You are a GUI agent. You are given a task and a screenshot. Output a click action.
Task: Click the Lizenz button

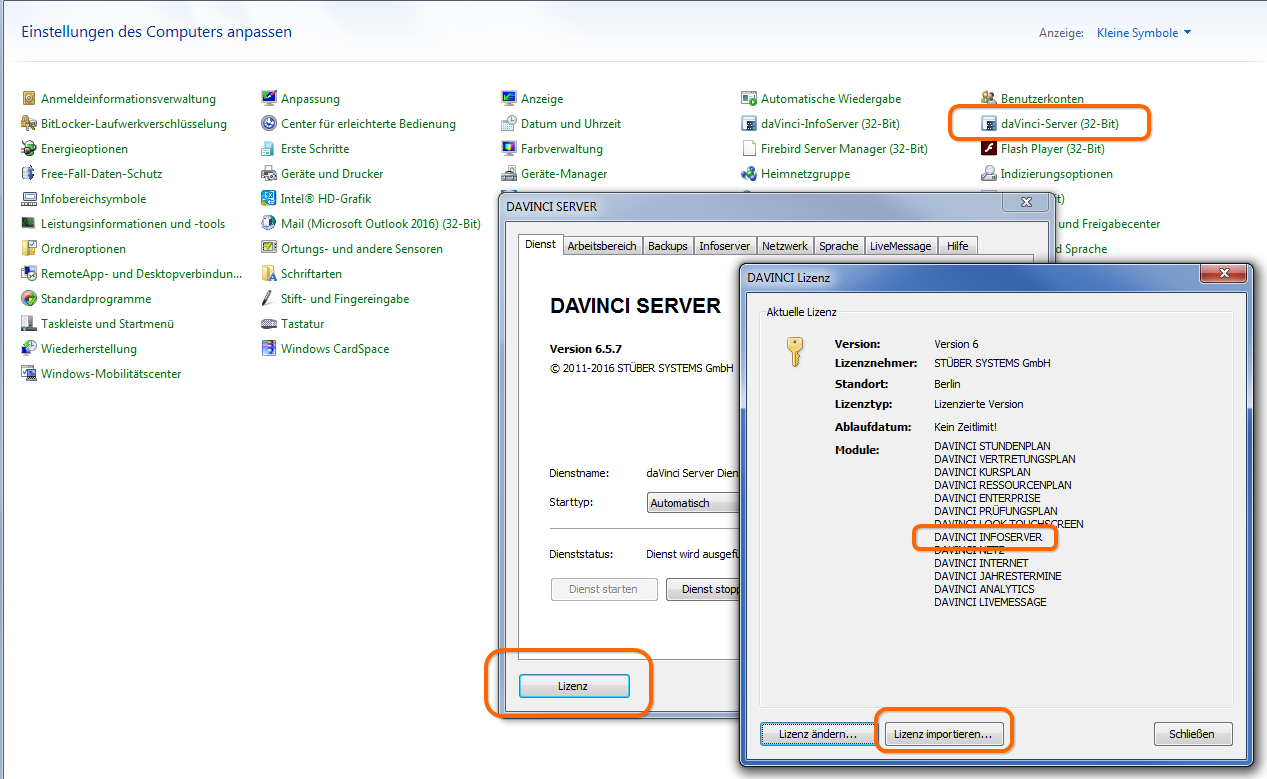click(x=573, y=686)
